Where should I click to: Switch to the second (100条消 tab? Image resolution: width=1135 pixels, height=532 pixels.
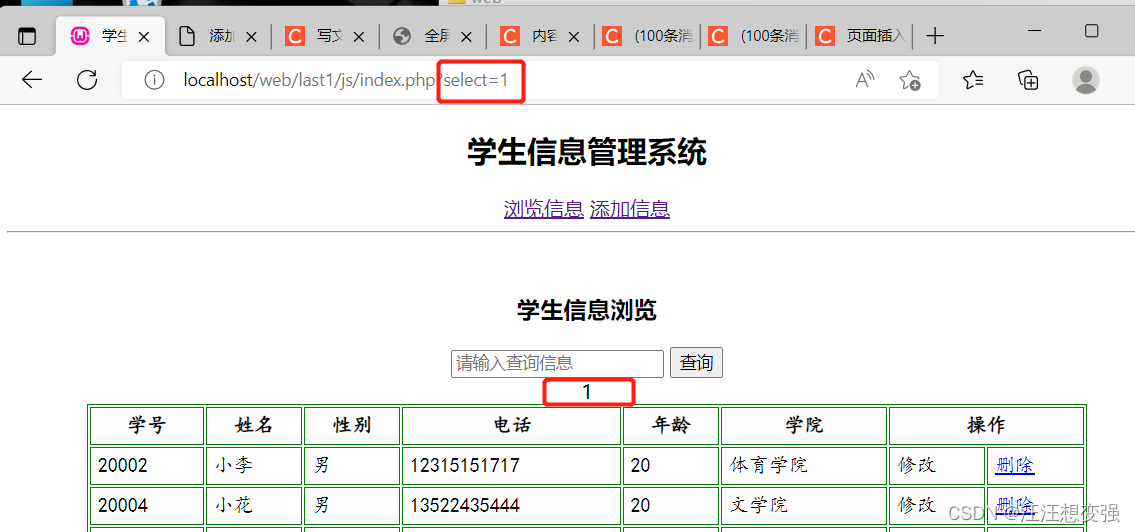click(x=755, y=36)
